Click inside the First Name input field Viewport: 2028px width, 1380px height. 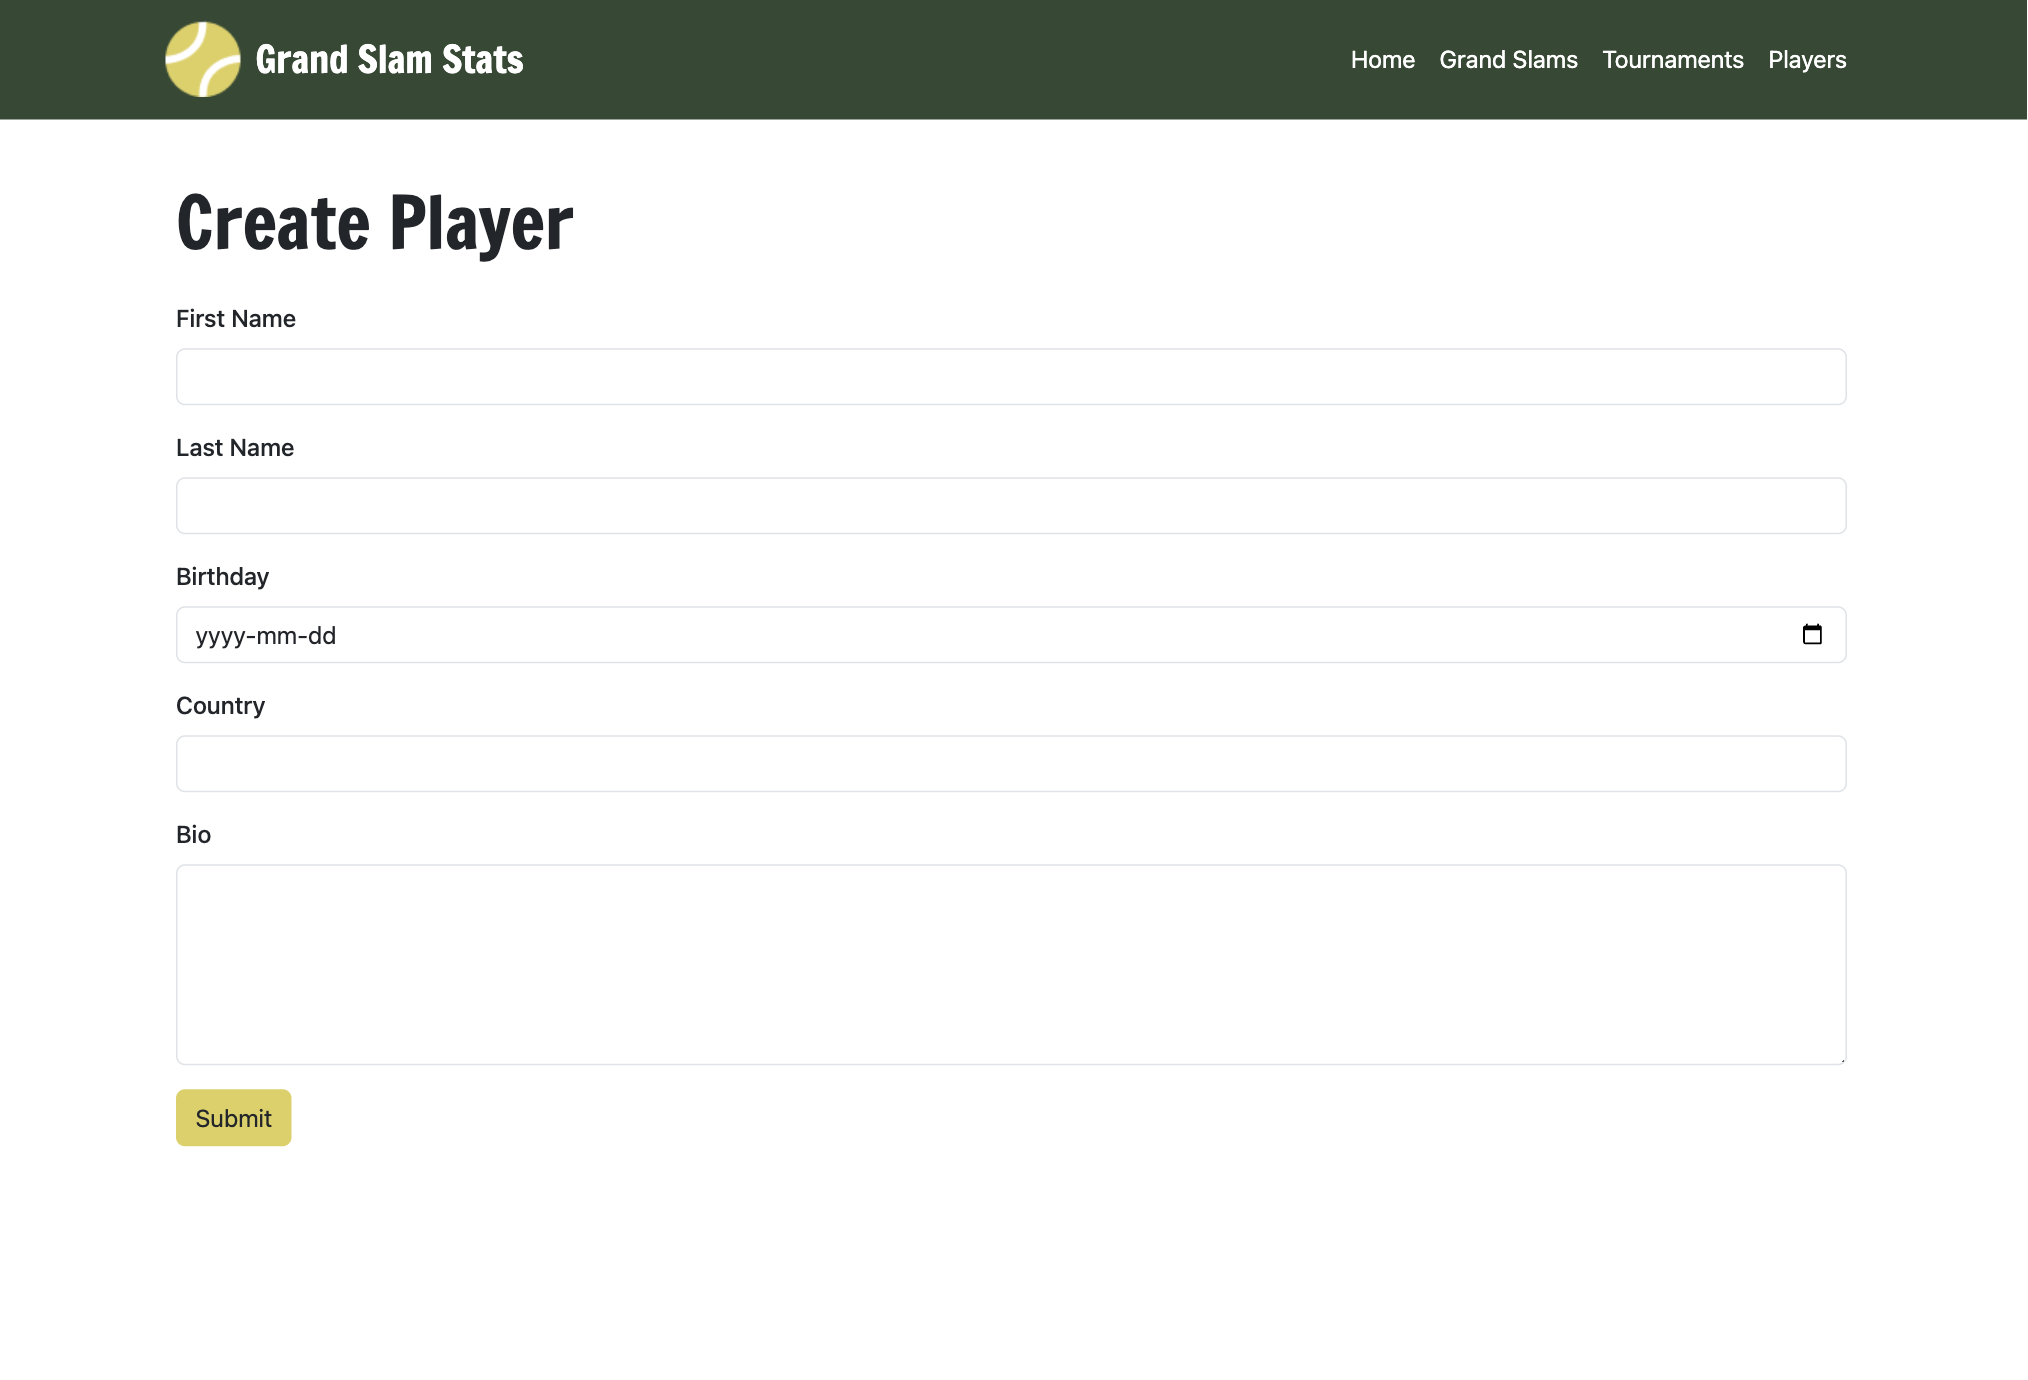(1010, 377)
